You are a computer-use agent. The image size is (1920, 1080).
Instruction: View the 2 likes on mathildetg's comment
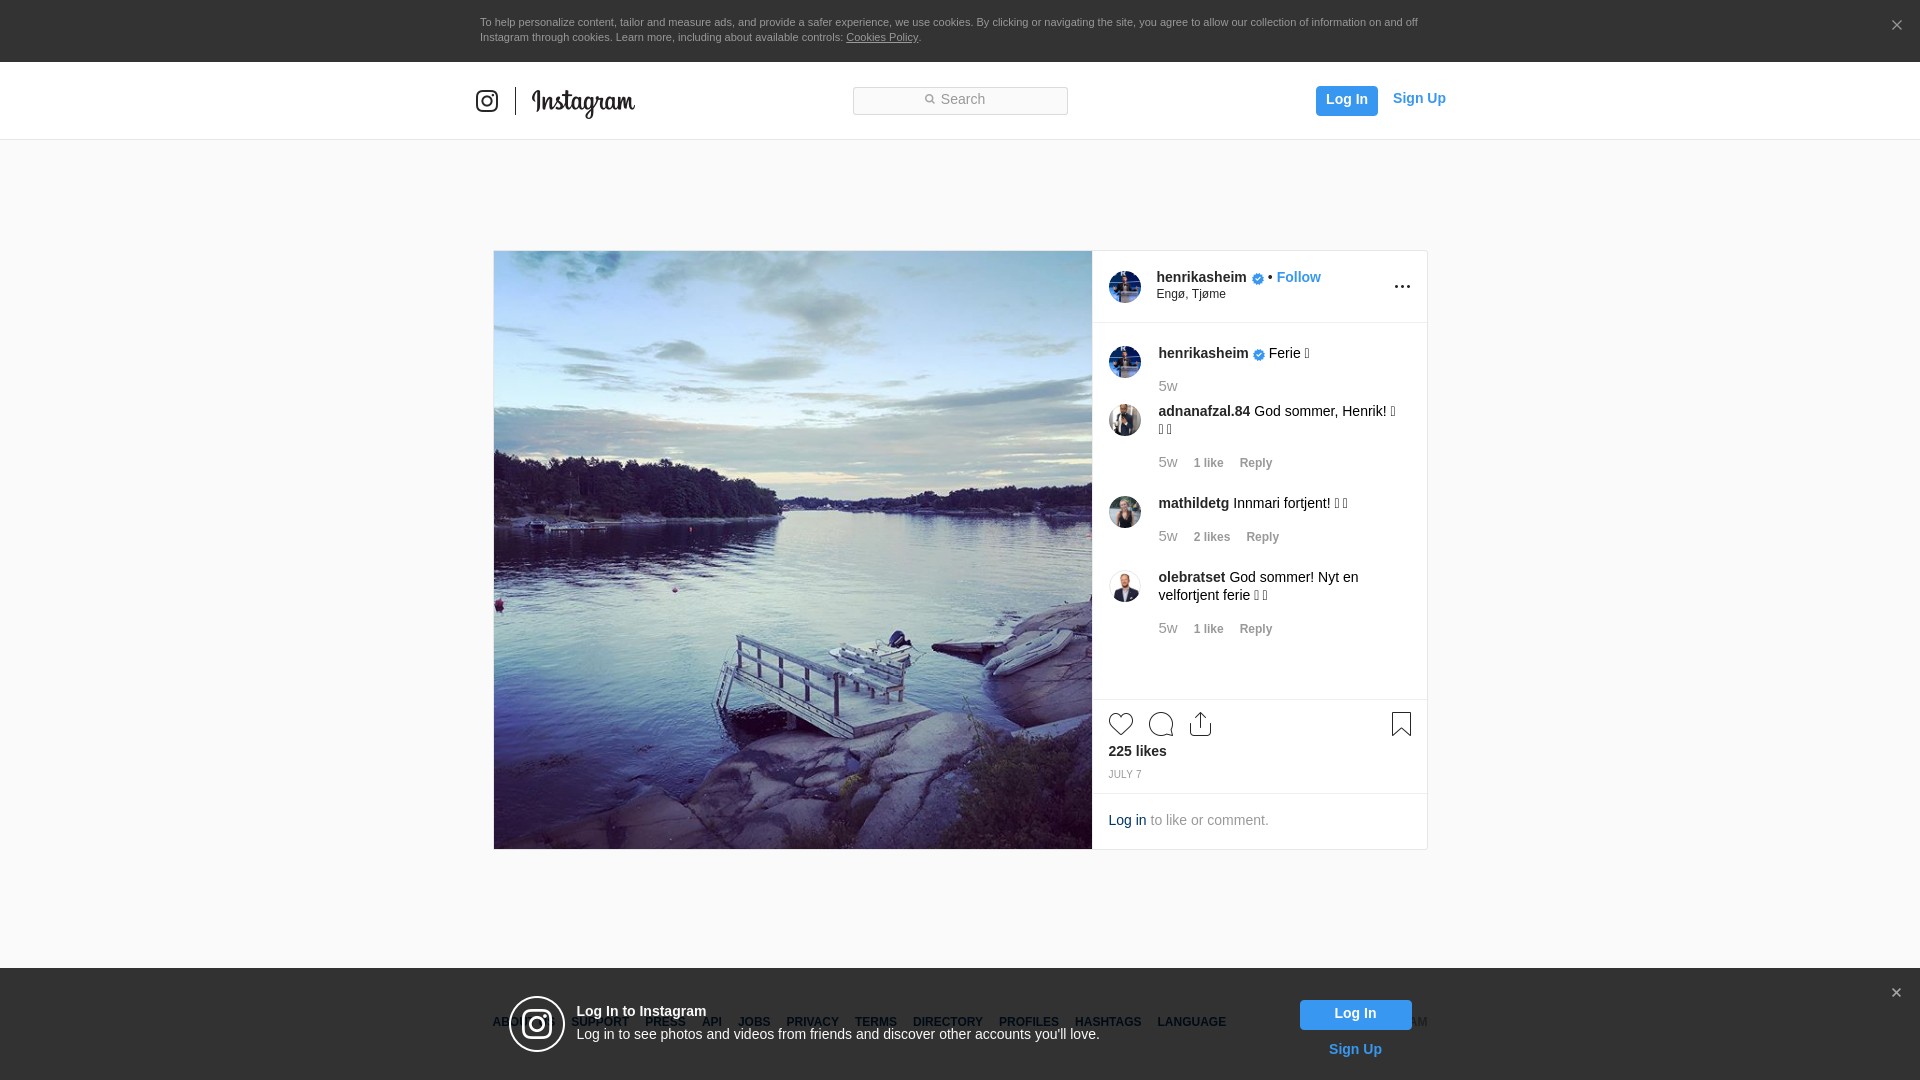pyautogui.click(x=1212, y=537)
